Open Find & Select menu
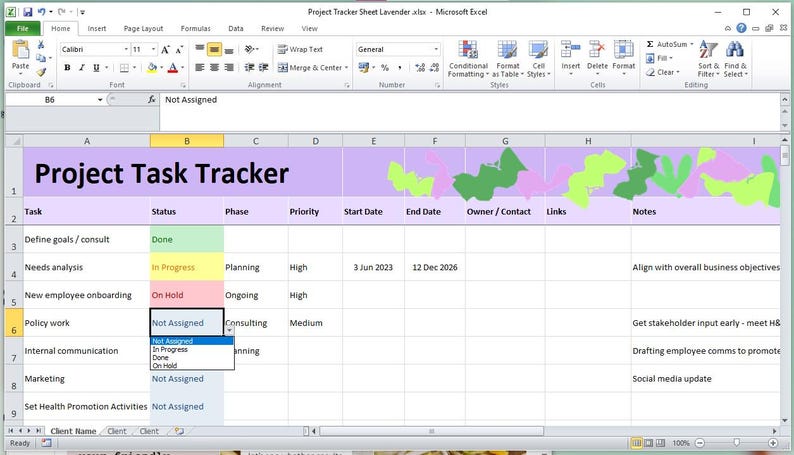This screenshot has width=794, height=455. click(735, 59)
